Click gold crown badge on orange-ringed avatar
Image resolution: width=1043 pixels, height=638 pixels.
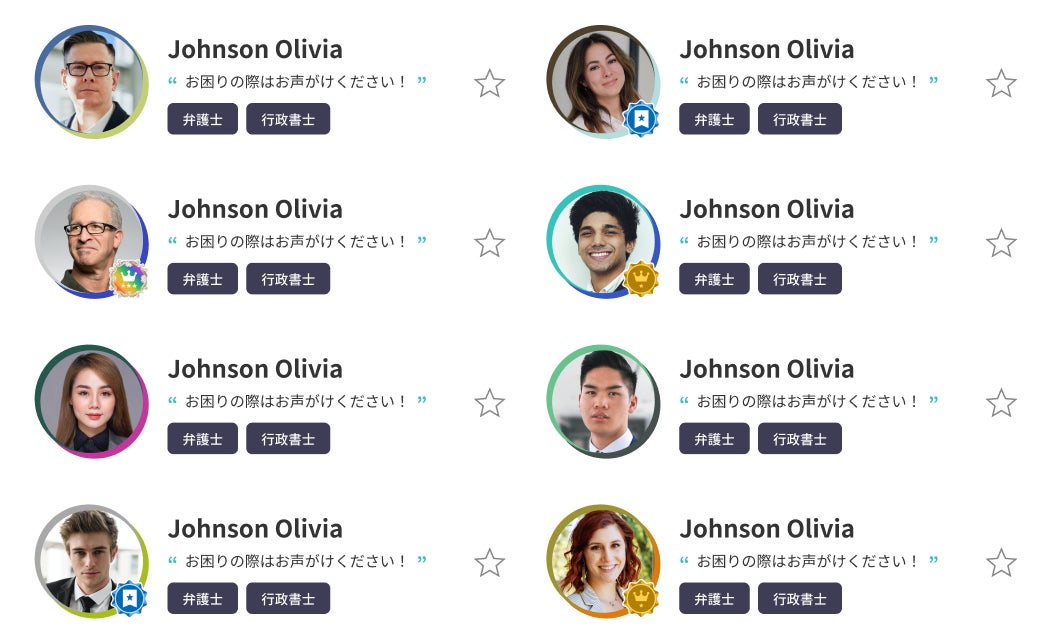pos(641,598)
